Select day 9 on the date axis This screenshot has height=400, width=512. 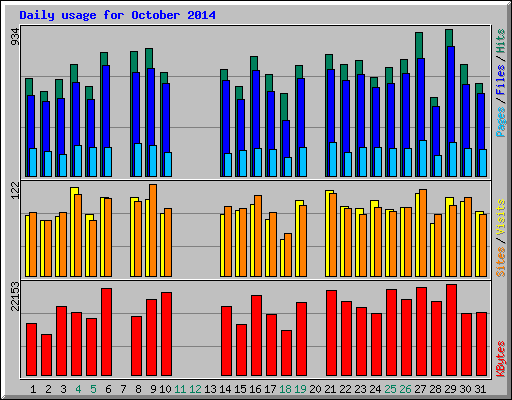click(x=153, y=389)
